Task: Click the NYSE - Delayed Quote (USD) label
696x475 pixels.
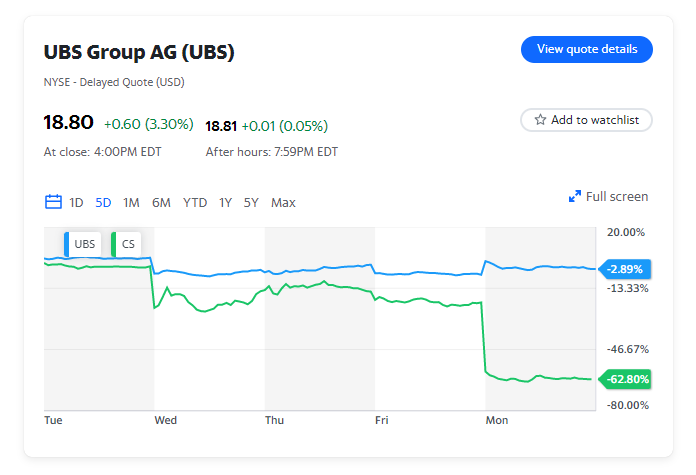Action: pos(114,82)
